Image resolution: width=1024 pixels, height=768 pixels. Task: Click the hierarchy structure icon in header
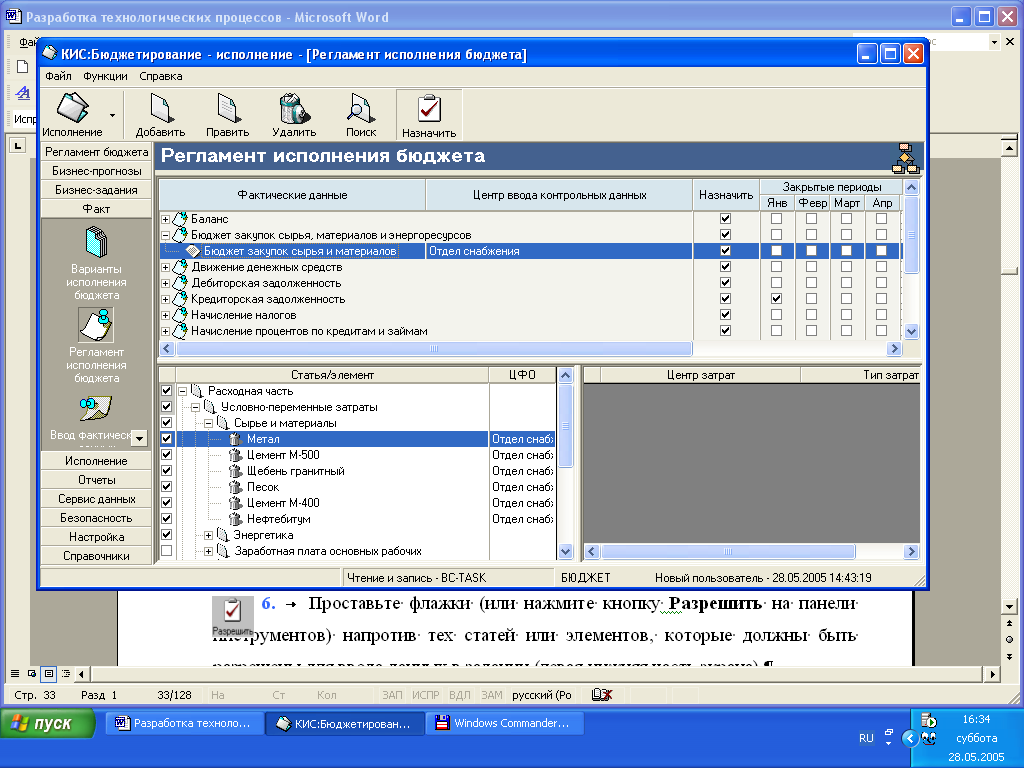point(905,157)
